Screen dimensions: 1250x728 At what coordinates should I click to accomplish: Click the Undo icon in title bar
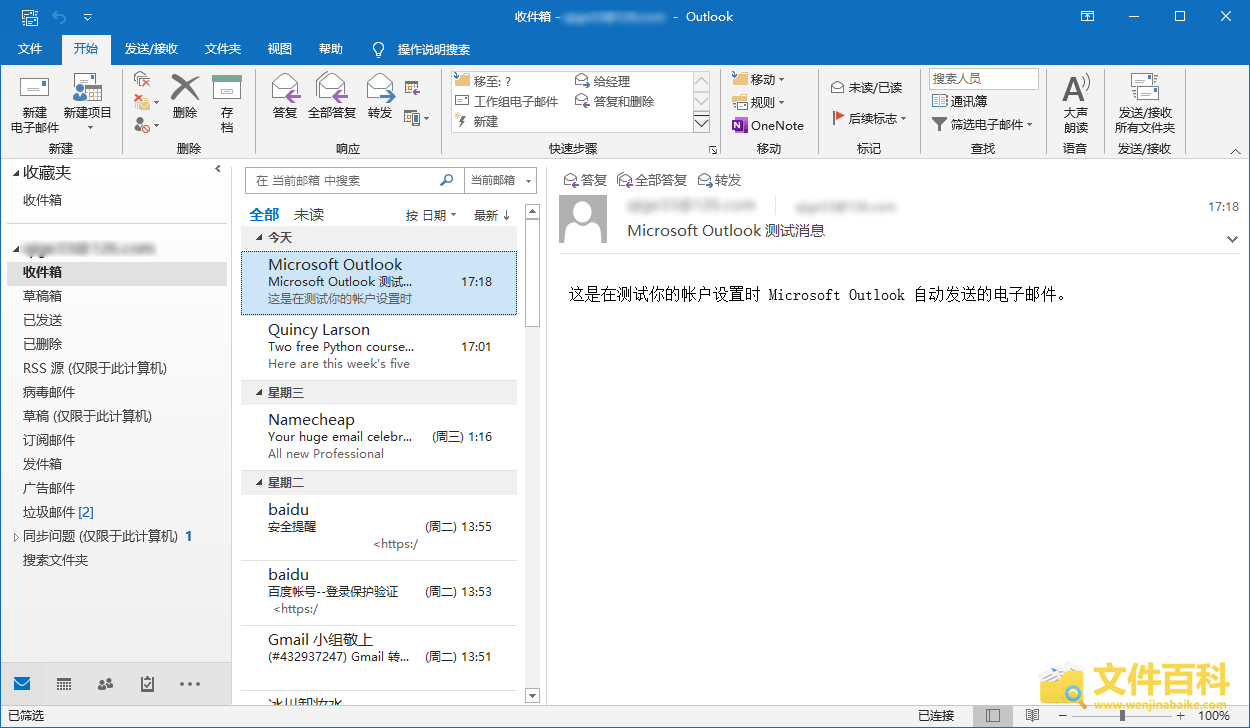click(x=59, y=17)
